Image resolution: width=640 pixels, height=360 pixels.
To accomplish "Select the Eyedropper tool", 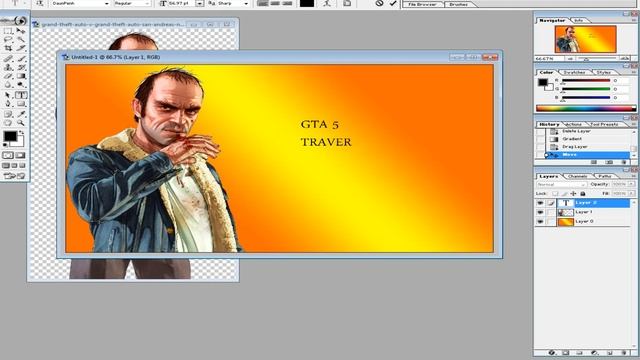I will pyautogui.click(x=21, y=114).
